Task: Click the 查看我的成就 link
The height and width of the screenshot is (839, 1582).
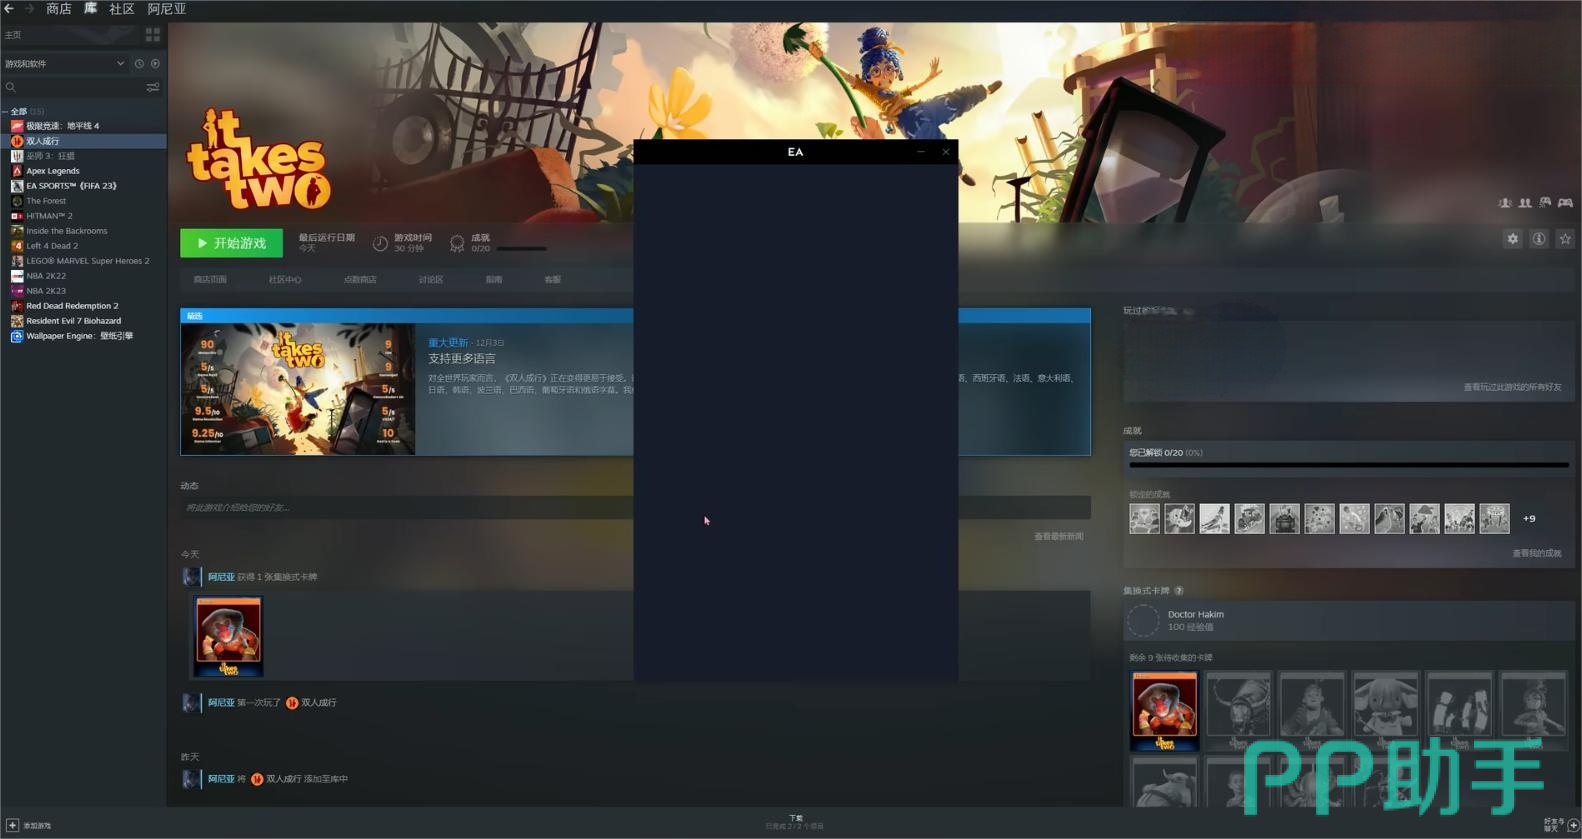Action: [1536, 553]
